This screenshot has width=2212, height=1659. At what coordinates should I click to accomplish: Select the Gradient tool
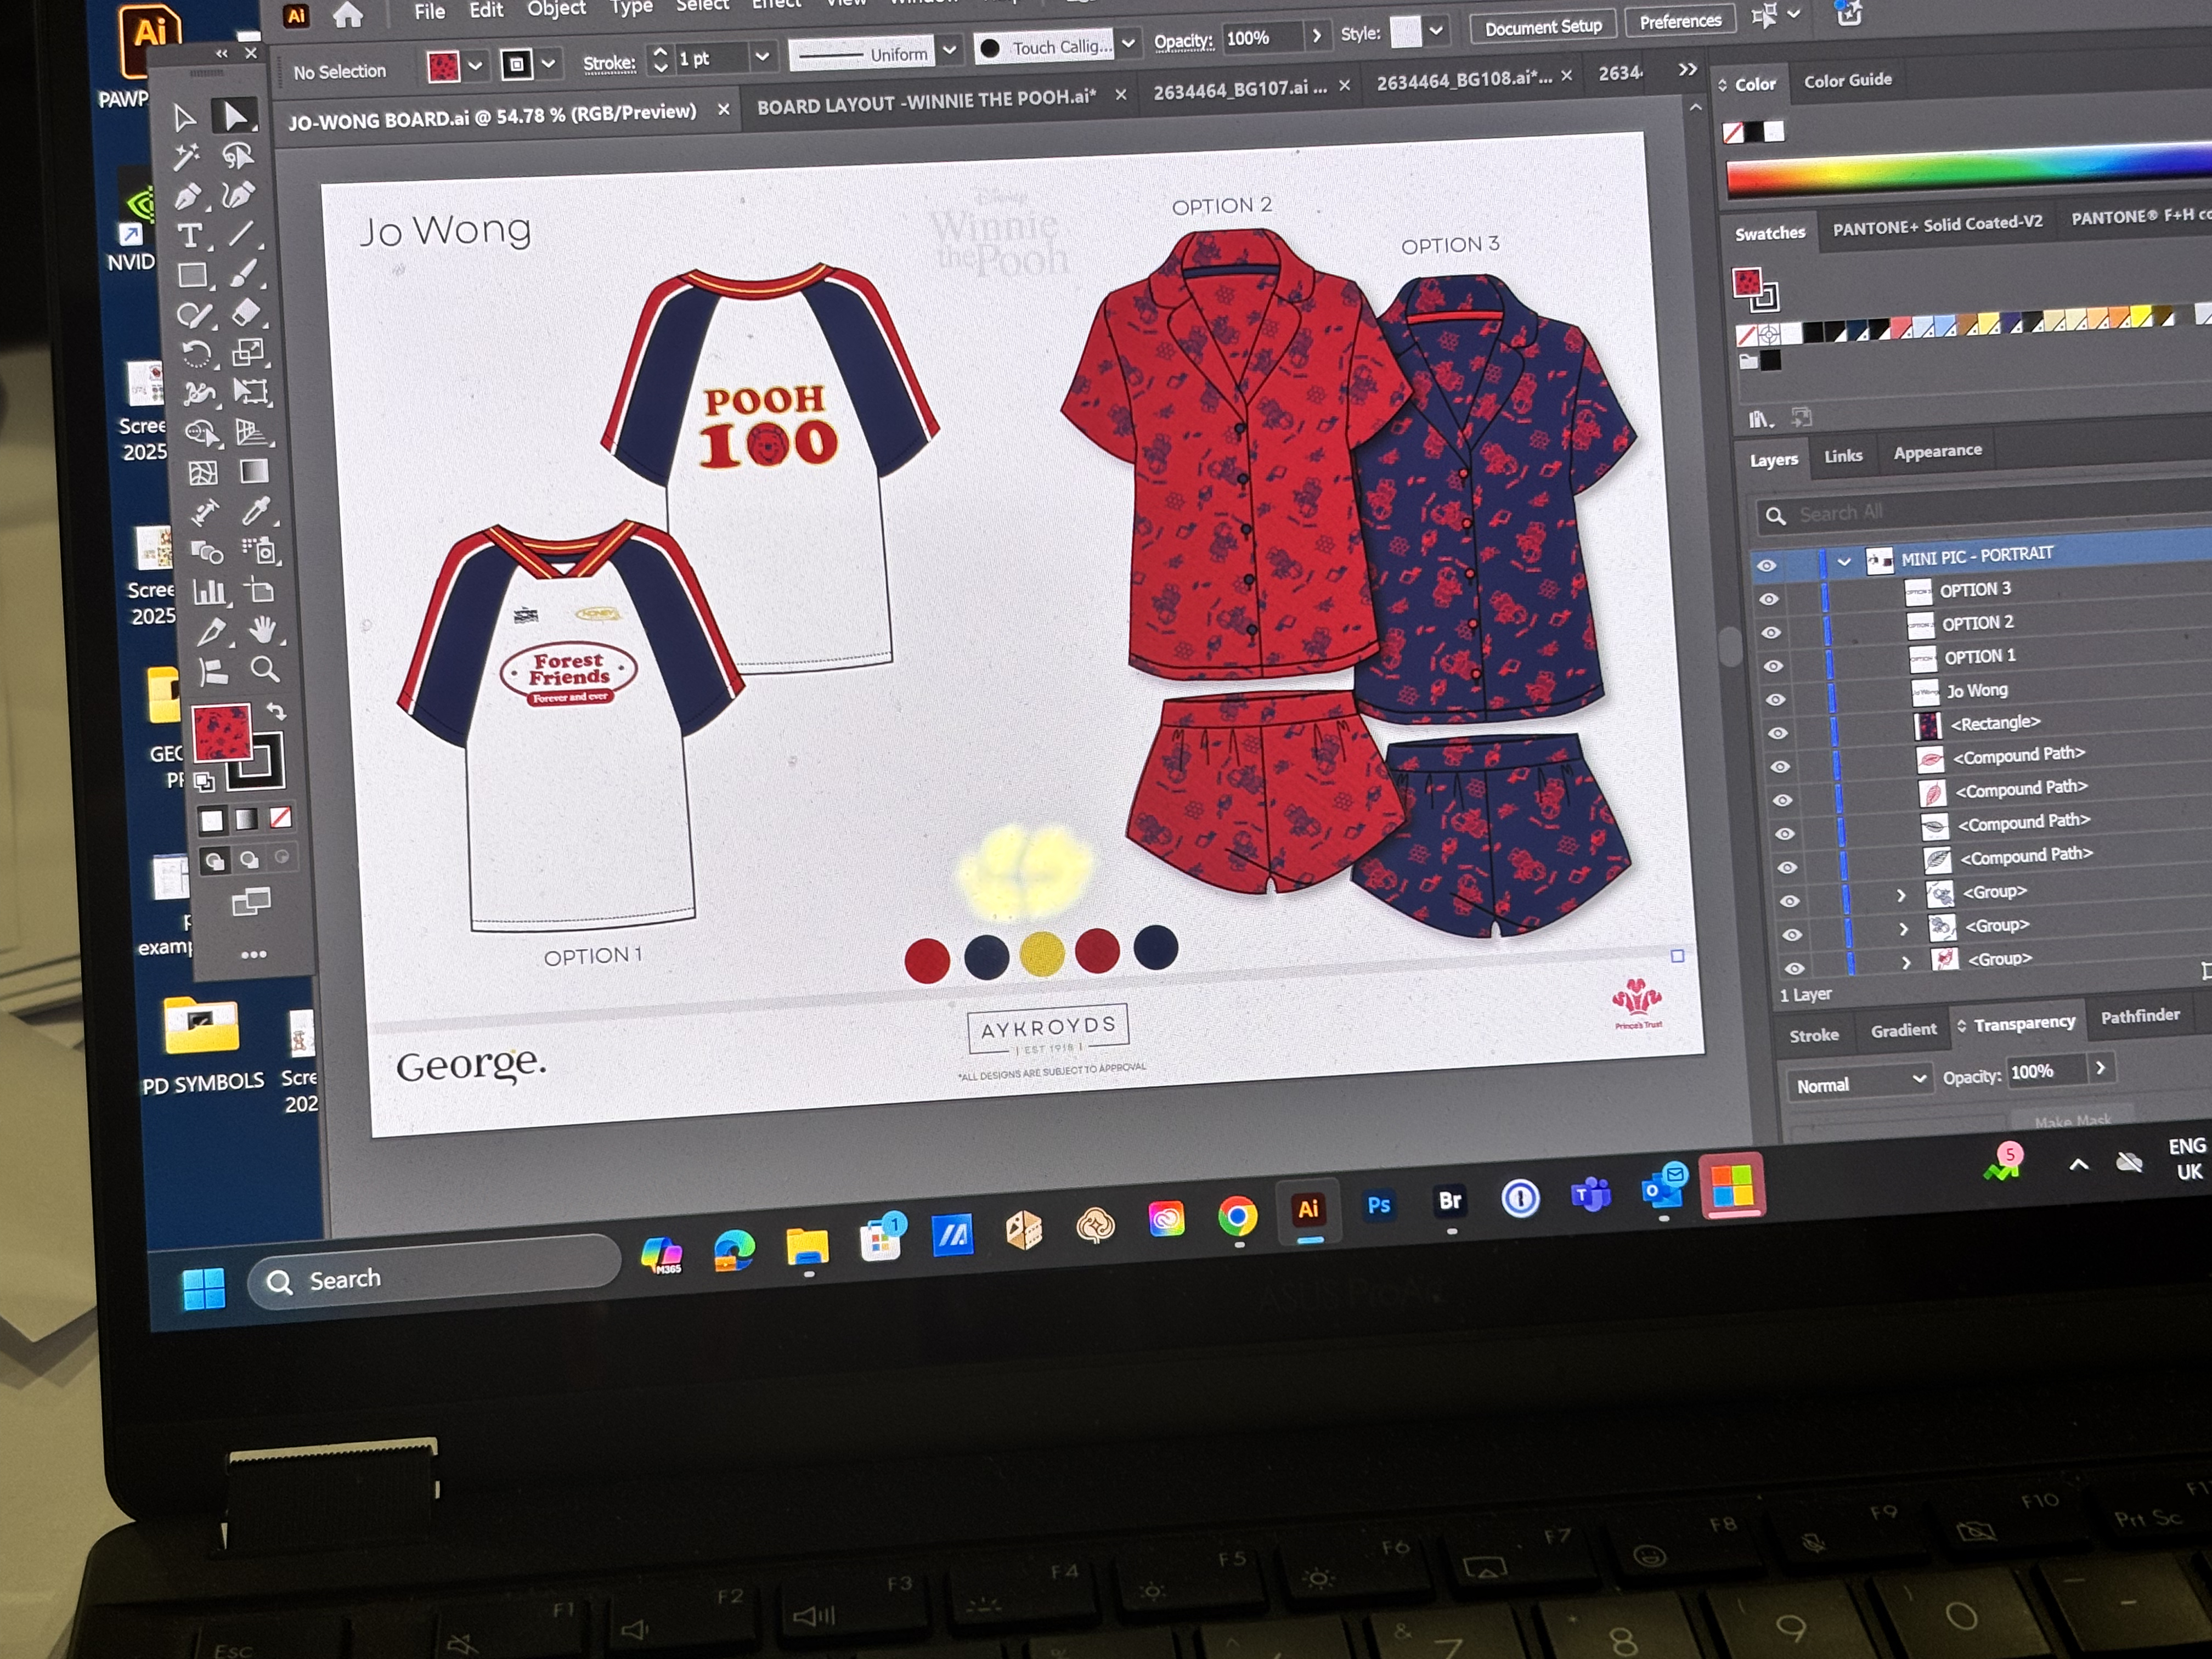254,471
